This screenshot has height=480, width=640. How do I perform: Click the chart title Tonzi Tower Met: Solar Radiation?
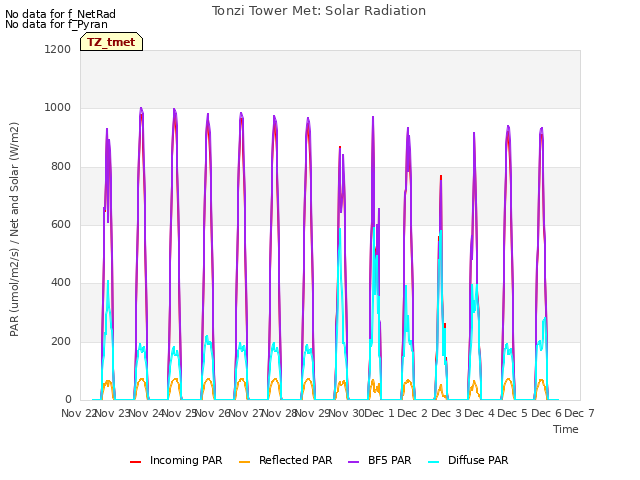point(319,11)
